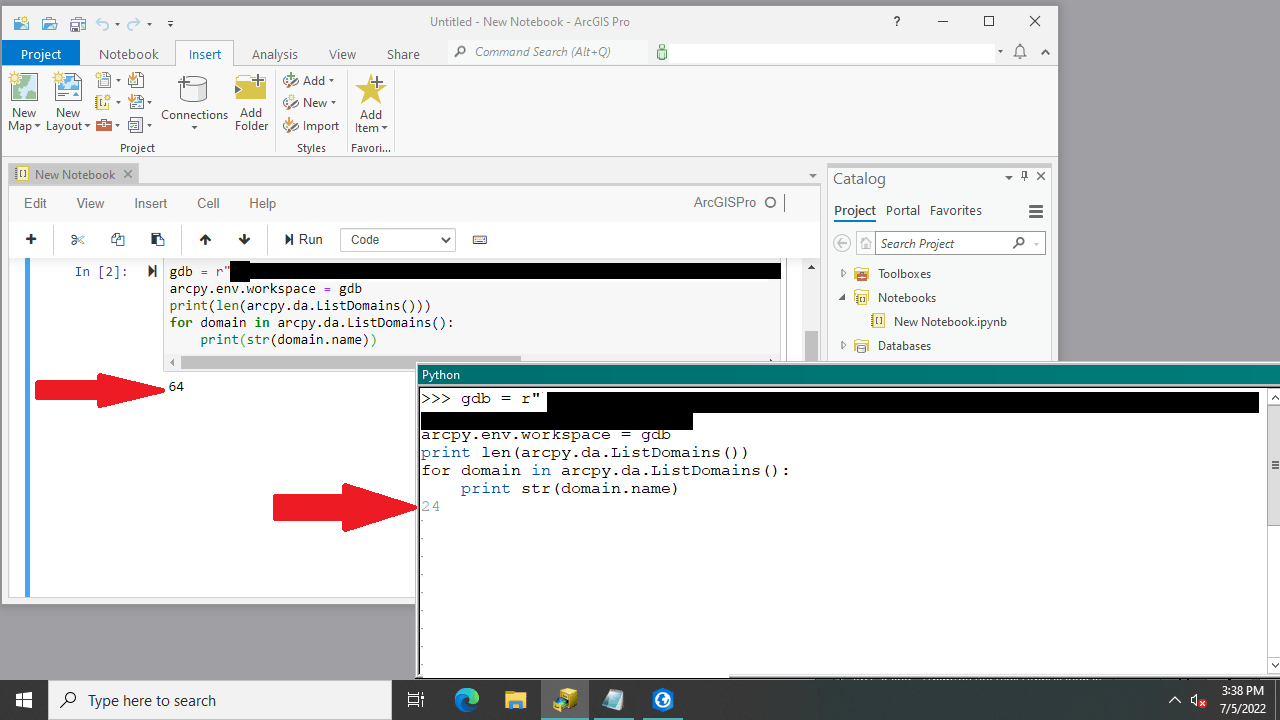Run the notebook cell
This screenshot has width=1280, height=720.
(x=302, y=239)
